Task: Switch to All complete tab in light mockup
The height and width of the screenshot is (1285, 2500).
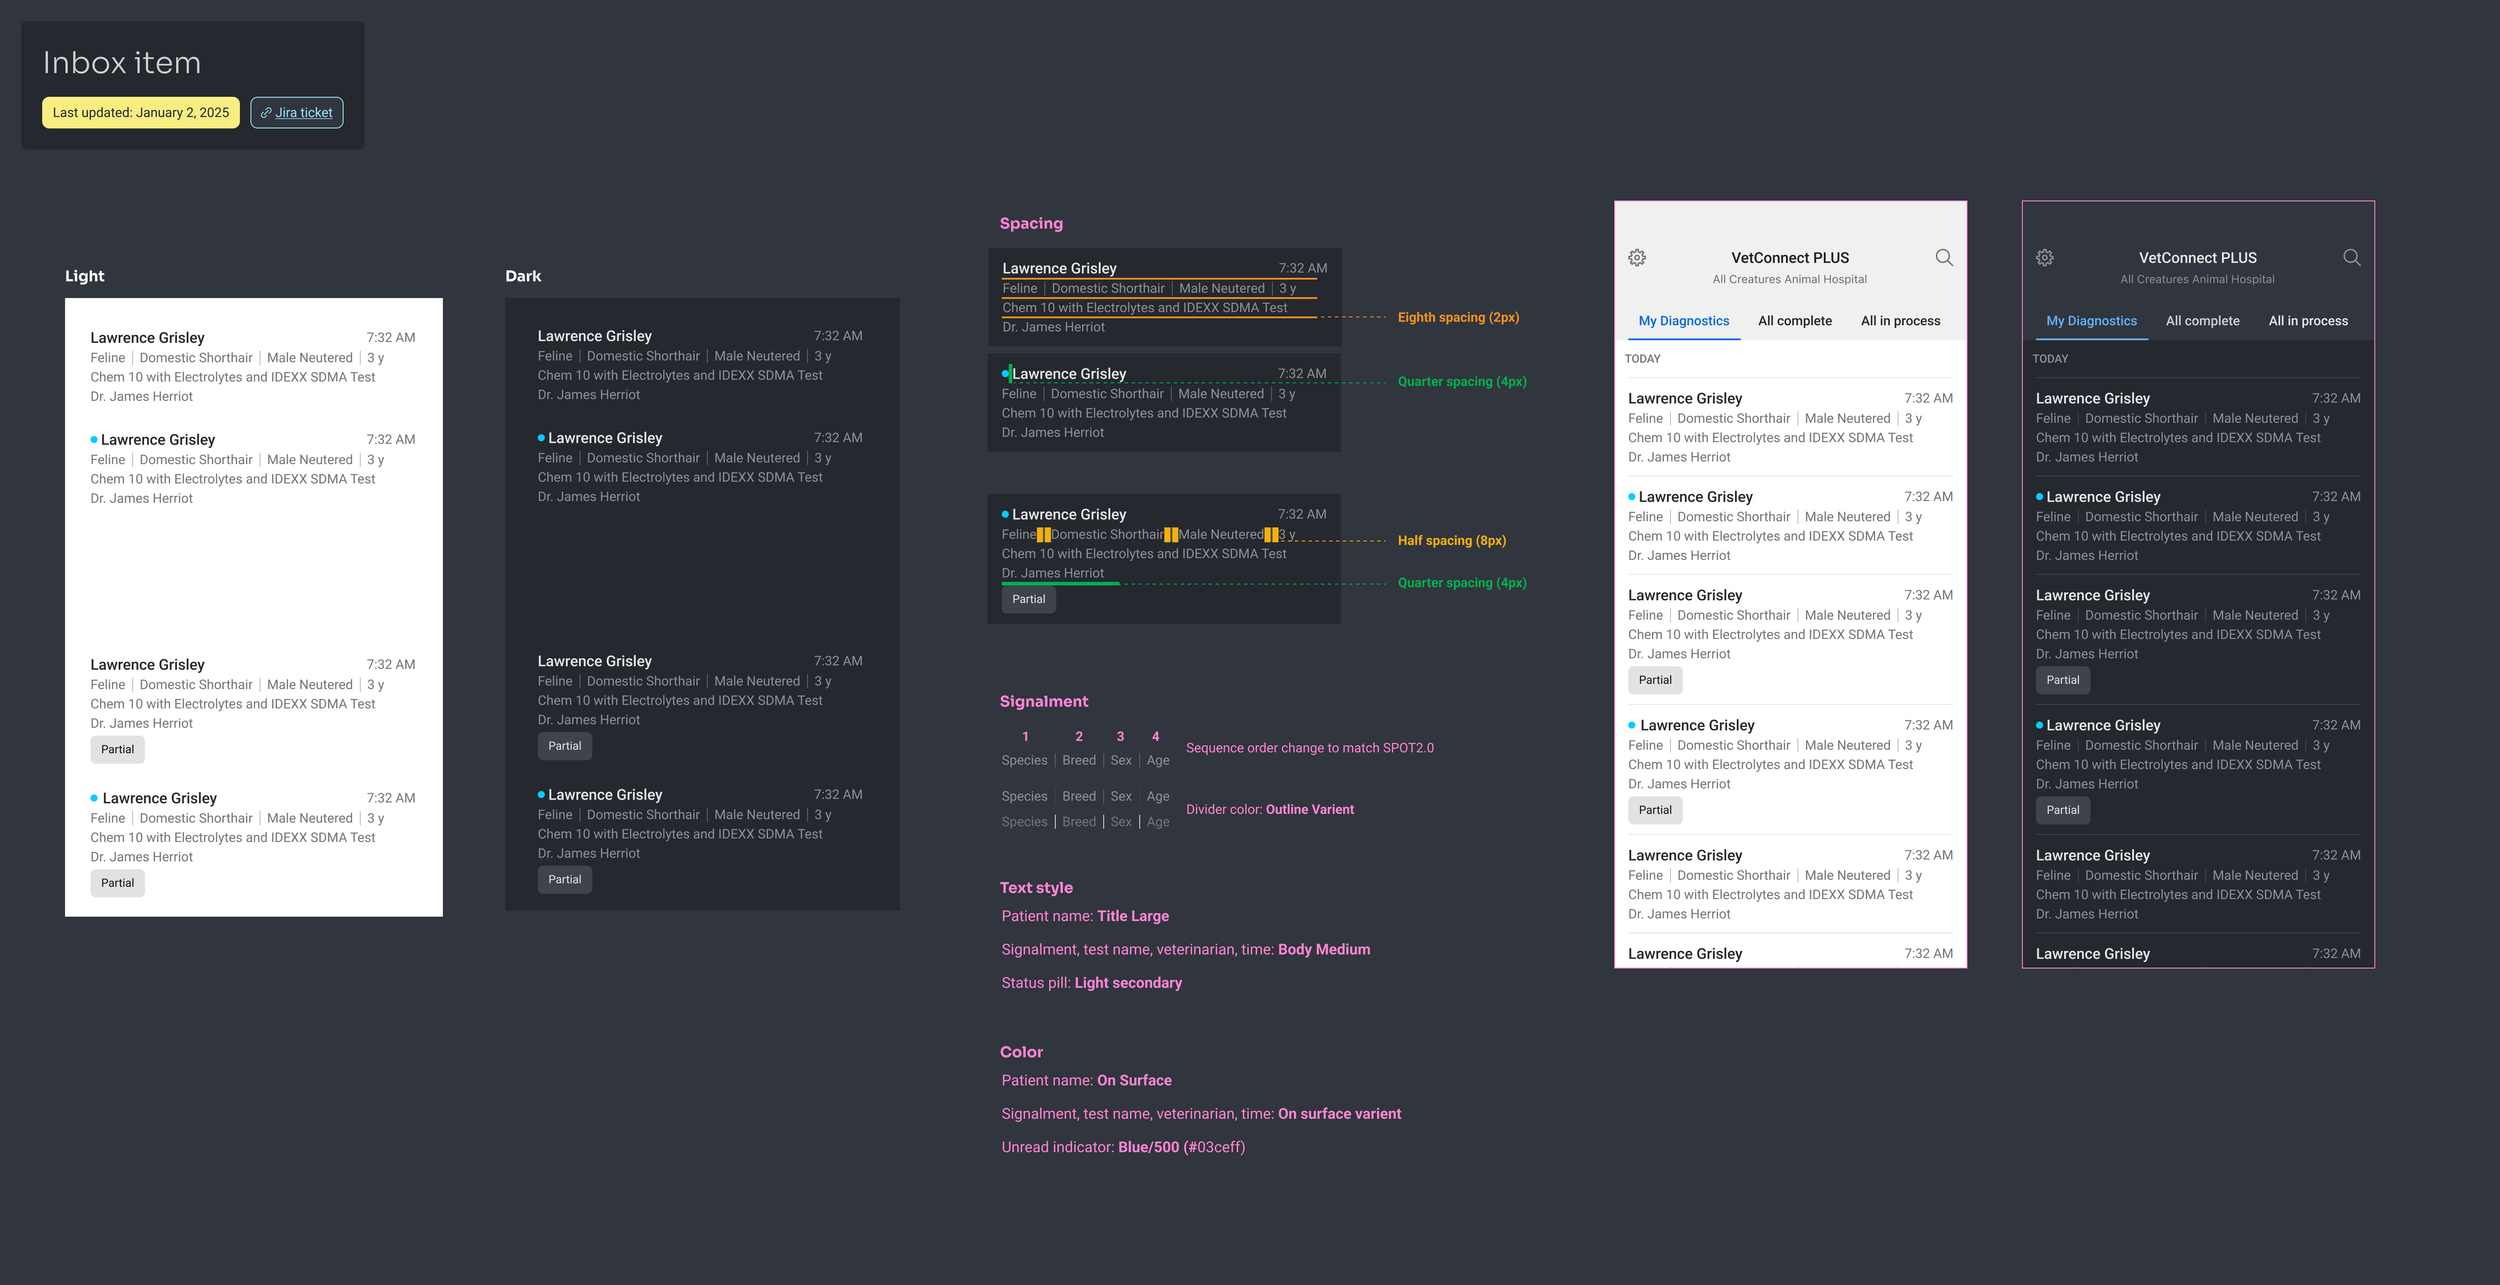Action: (1794, 321)
